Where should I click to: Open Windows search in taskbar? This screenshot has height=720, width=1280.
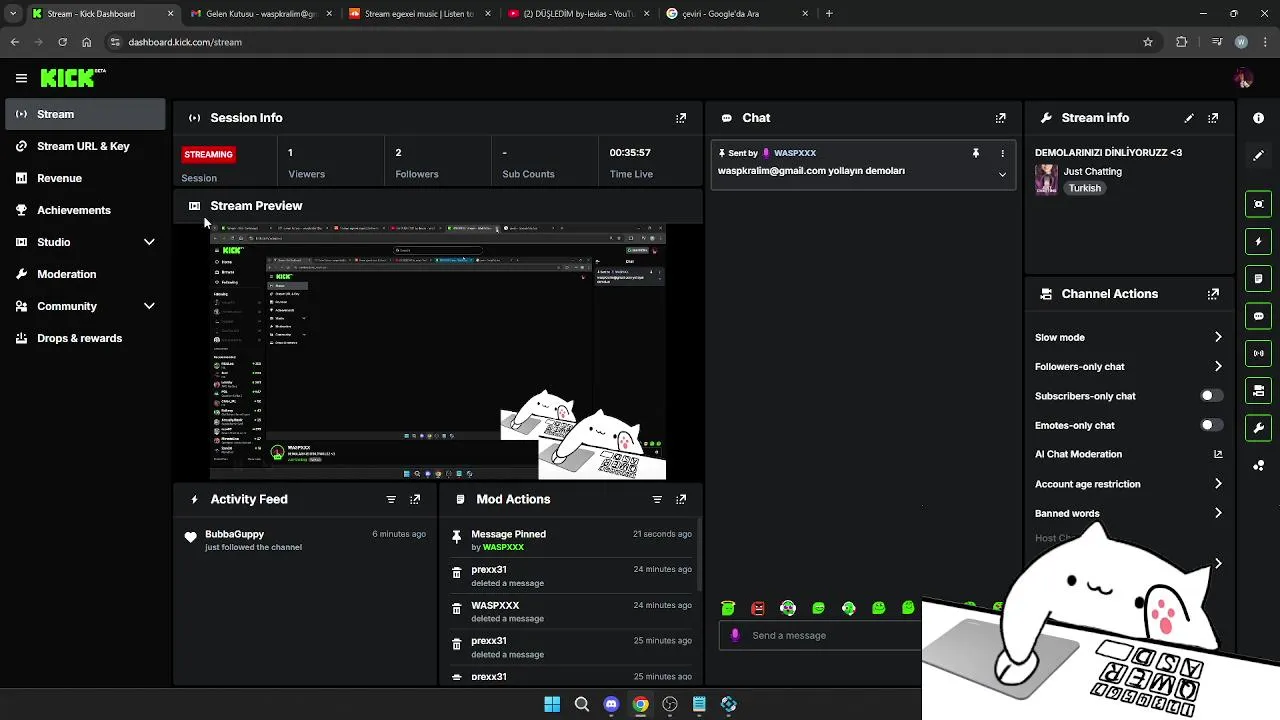[x=581, y=704]
